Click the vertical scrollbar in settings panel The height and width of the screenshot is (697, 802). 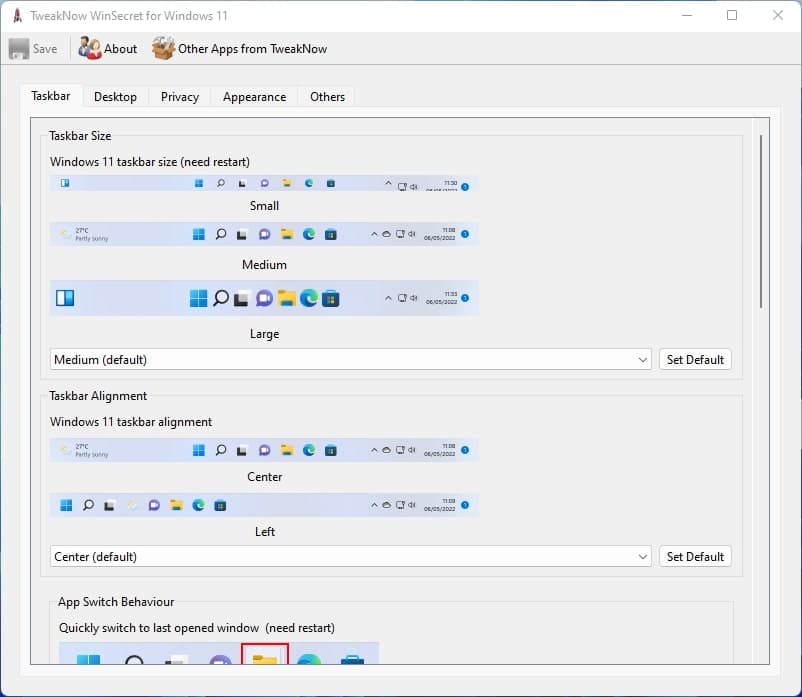click(x=761, y=220)
